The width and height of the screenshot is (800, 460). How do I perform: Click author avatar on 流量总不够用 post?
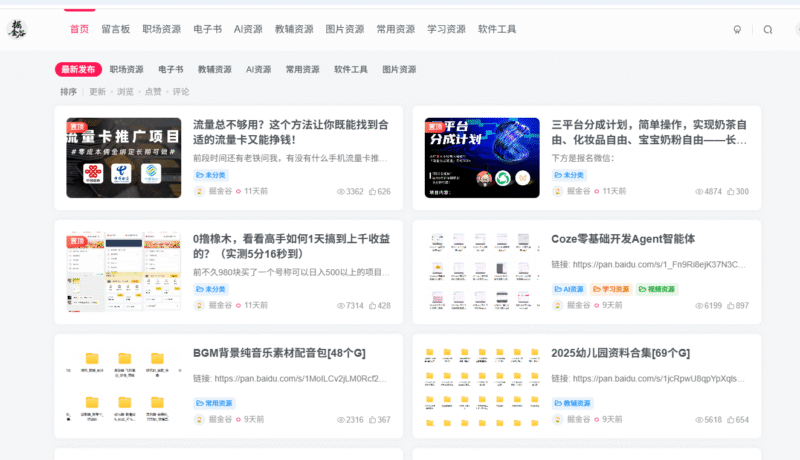(x=199, y=191)
